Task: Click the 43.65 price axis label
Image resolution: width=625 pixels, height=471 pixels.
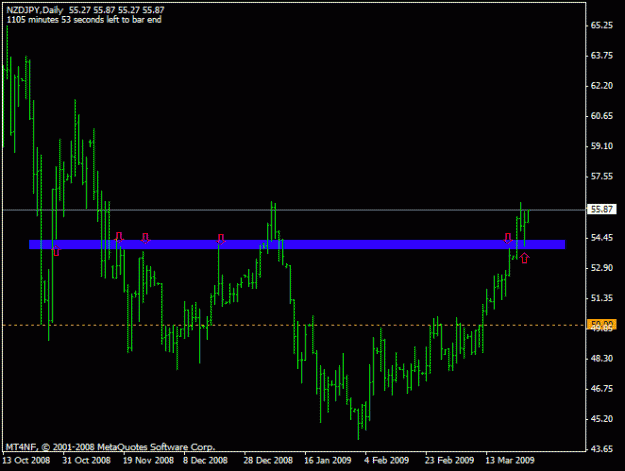Action: coord(601,449)
